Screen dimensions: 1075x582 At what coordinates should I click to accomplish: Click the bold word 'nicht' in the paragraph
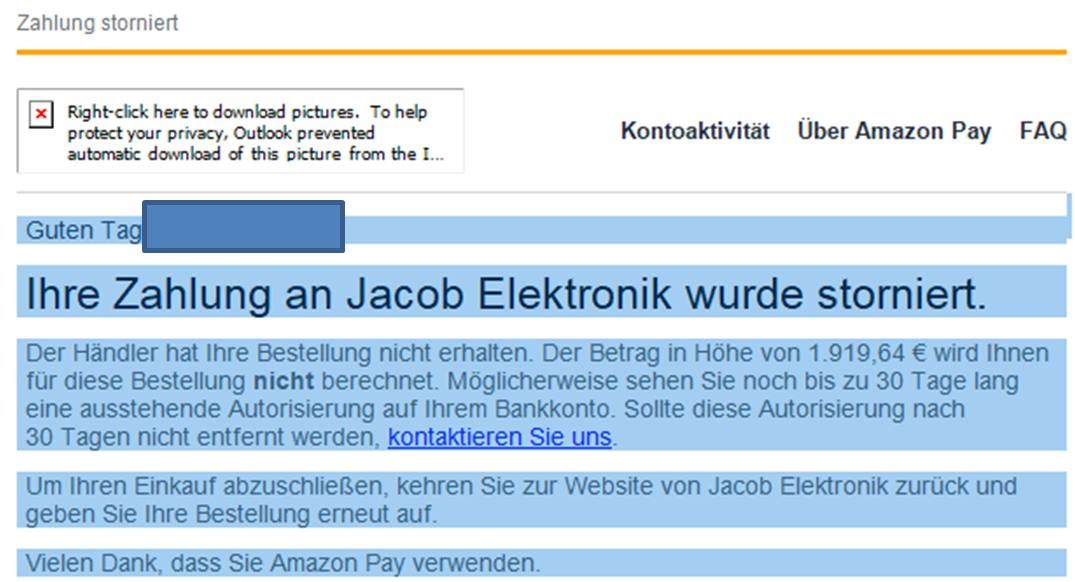284,381
